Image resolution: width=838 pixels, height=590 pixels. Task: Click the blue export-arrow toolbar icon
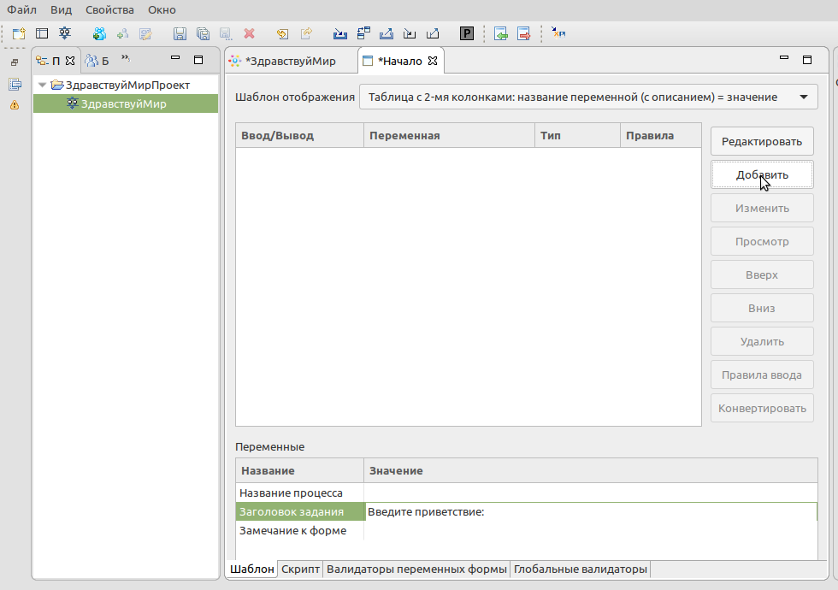(386, 34)
